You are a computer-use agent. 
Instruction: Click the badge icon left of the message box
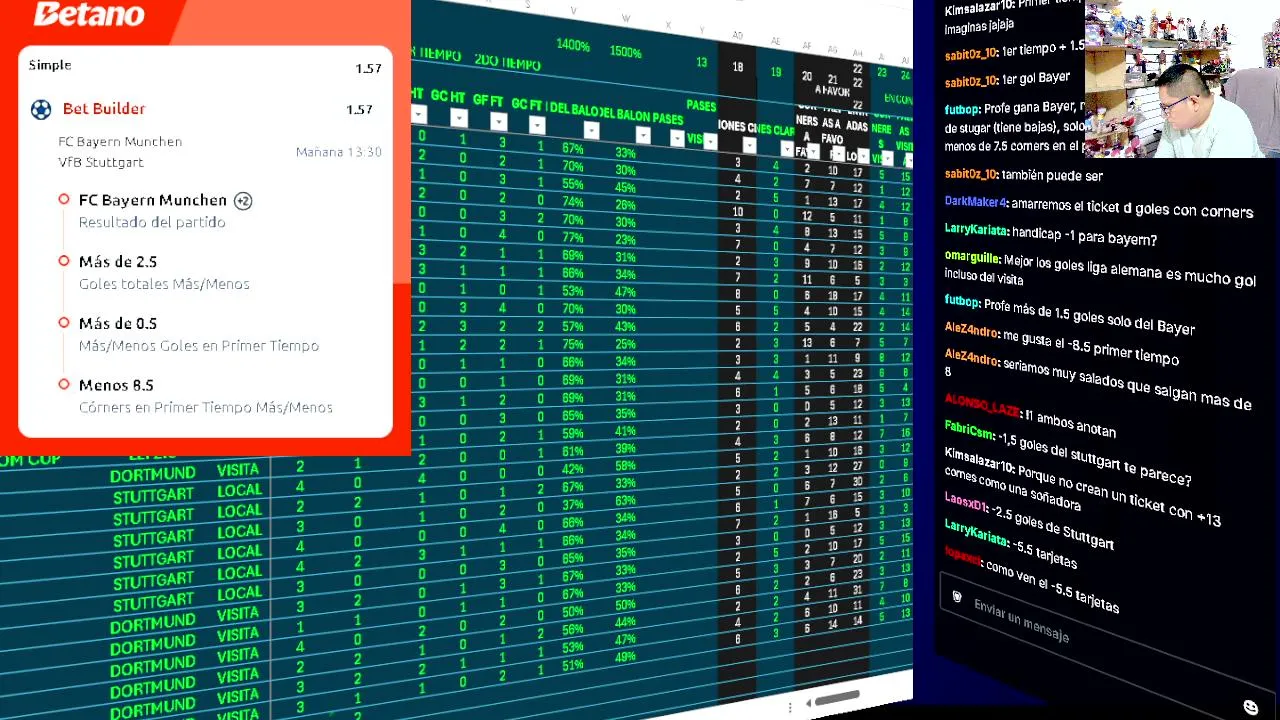(957, 597)
